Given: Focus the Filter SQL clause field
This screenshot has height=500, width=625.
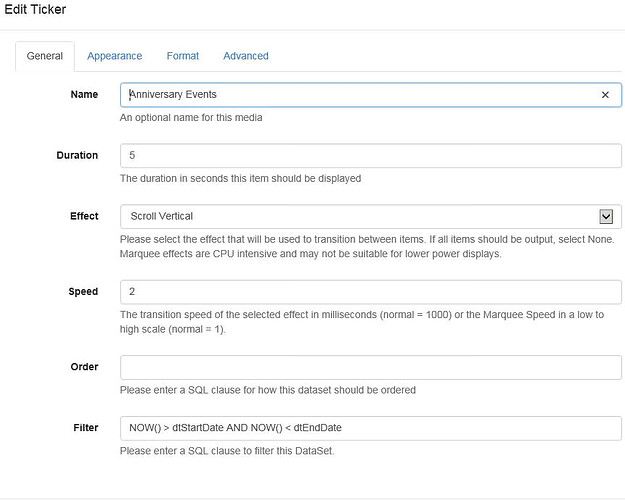Looking at the screenshot, I should coord(371,428).
